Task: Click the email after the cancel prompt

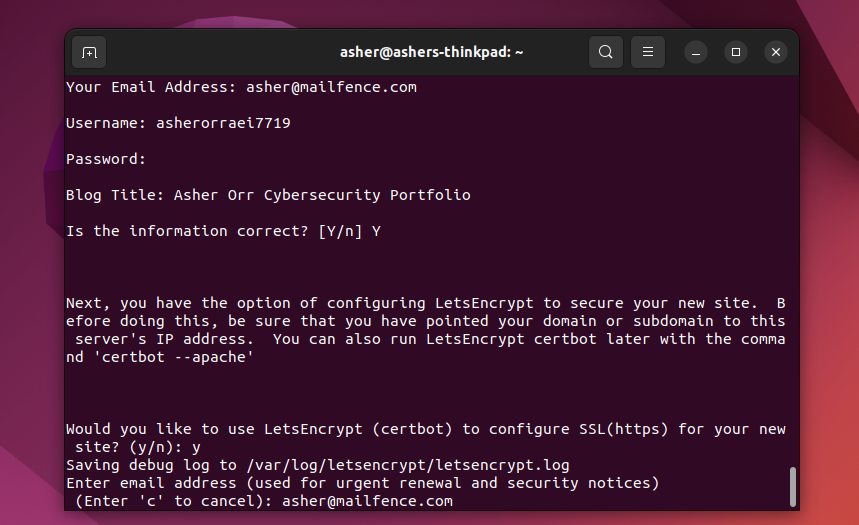Action: [368, 501]
